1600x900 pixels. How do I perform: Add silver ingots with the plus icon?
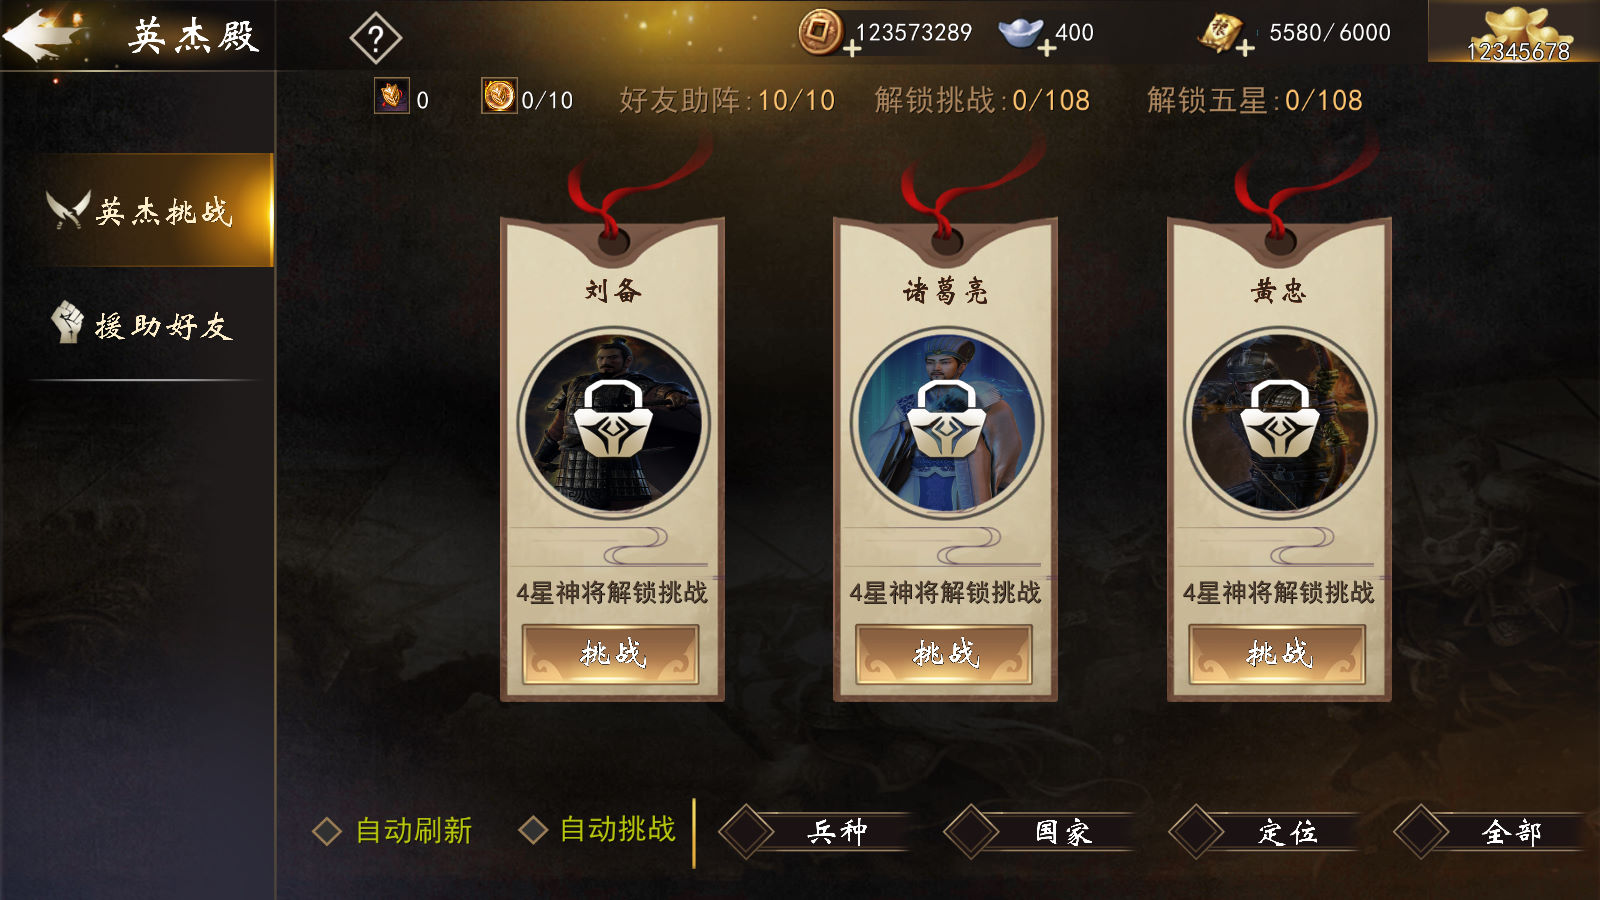click(x=1046, y=48)
